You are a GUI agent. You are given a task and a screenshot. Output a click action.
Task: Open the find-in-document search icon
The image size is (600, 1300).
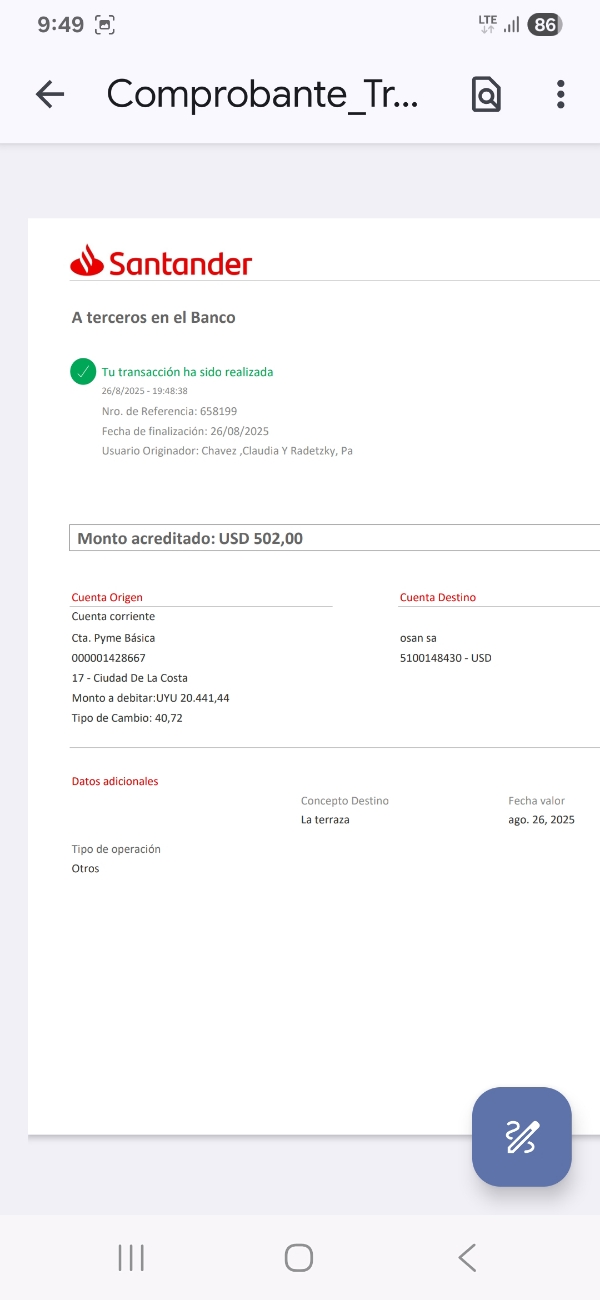pos(486,94)
